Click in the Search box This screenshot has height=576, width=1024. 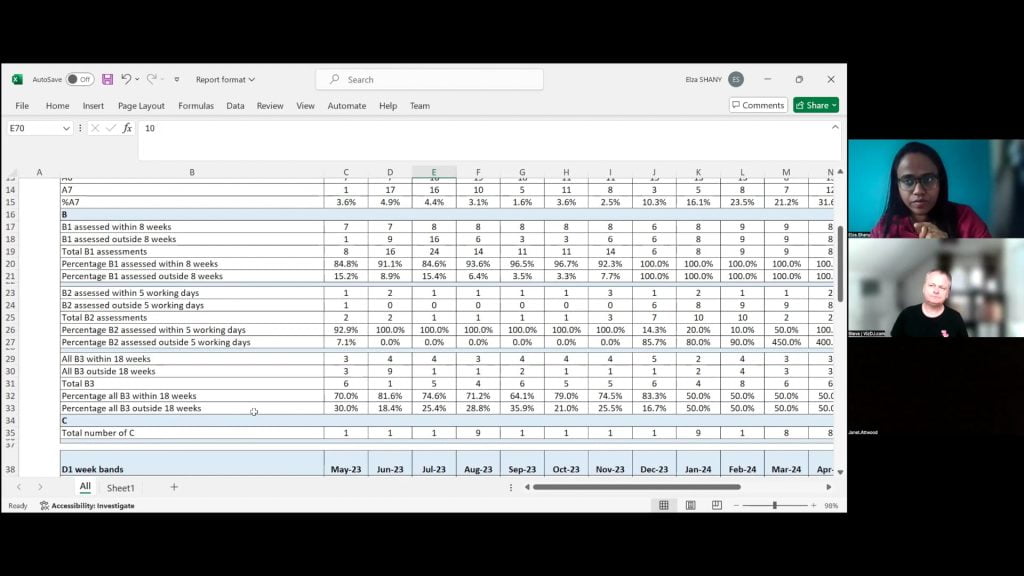pyautogui.click(x=430, y=79)
